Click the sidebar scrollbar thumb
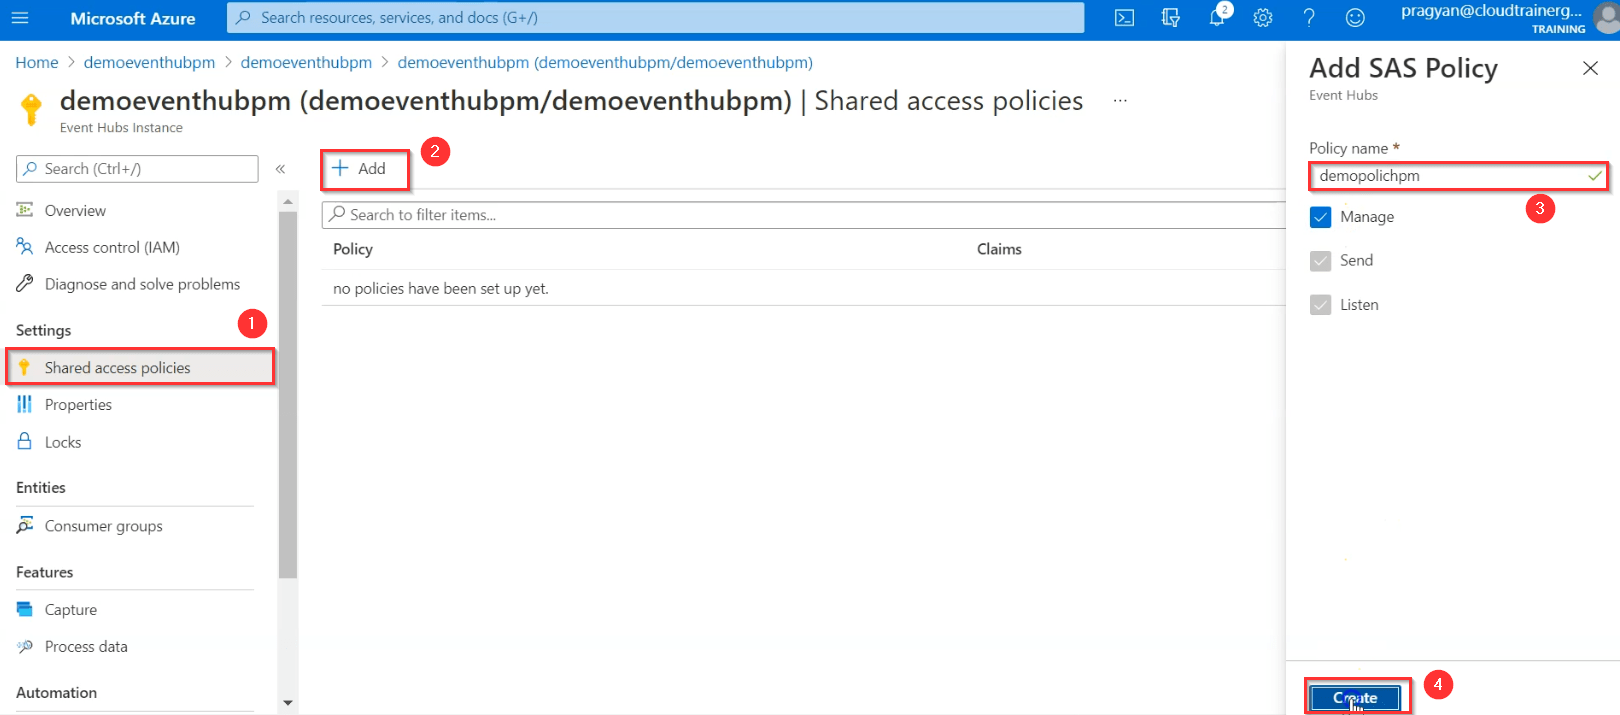This screenshot has height=715, width=1620. (288, 394)
